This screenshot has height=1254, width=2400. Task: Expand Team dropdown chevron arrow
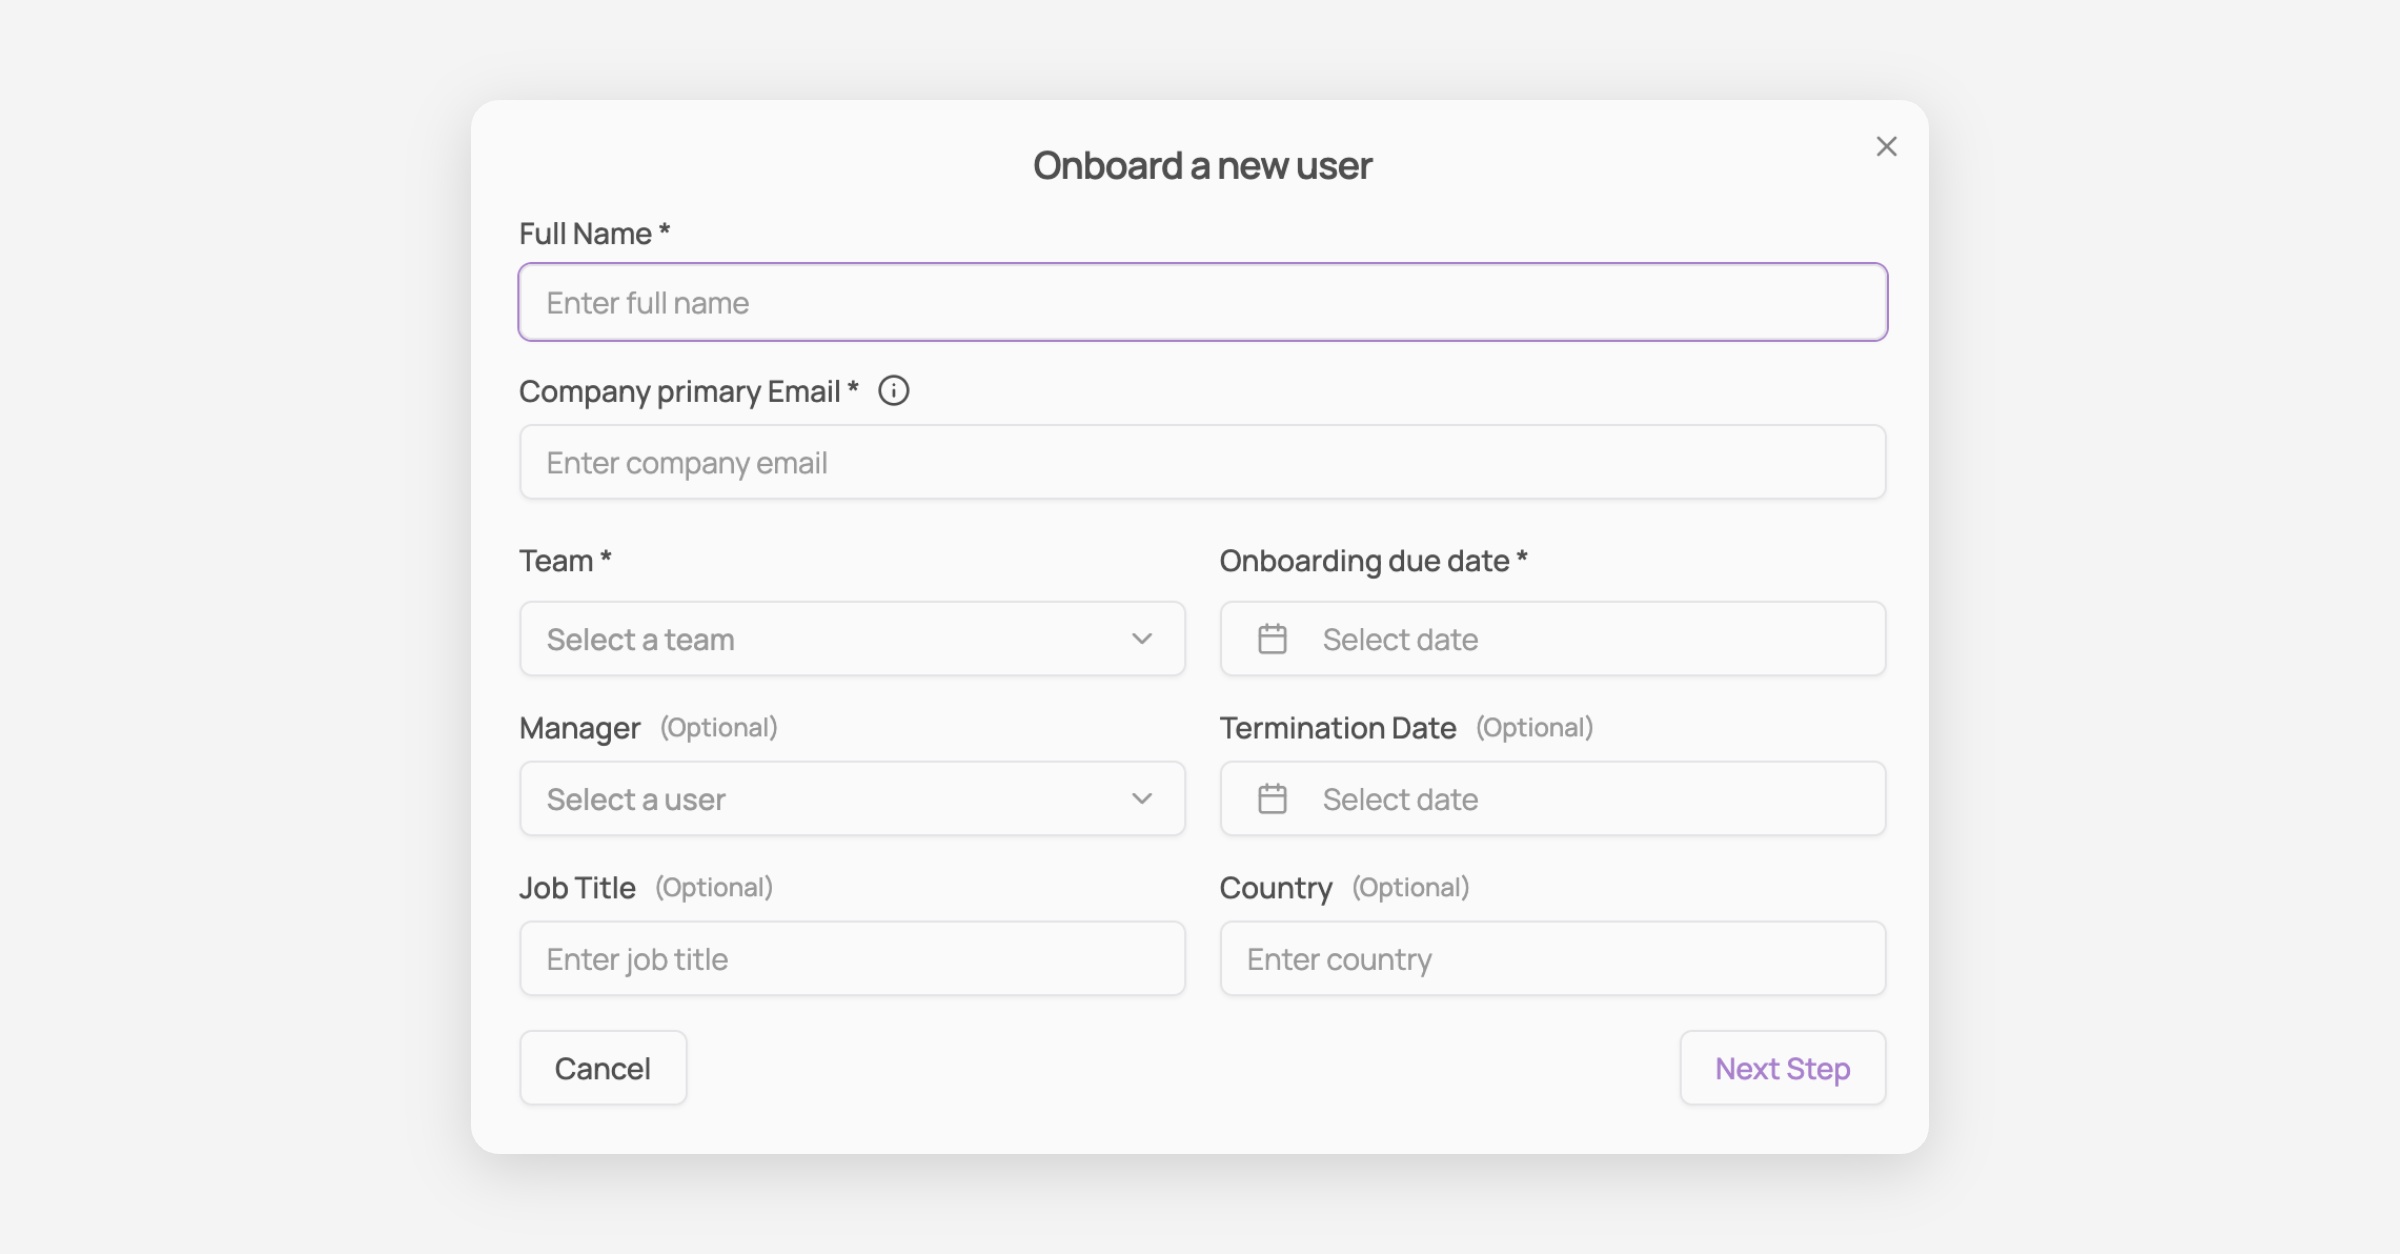[x=1142, y=639]
